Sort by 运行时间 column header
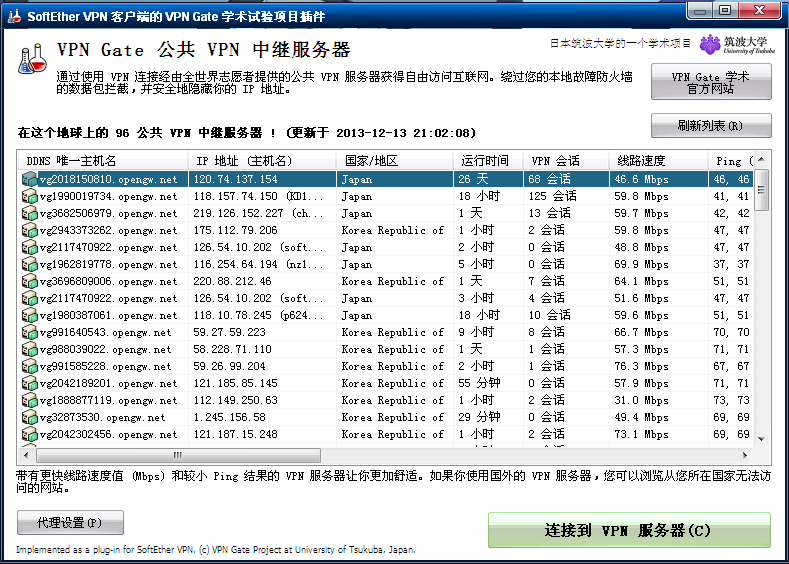 488,161
